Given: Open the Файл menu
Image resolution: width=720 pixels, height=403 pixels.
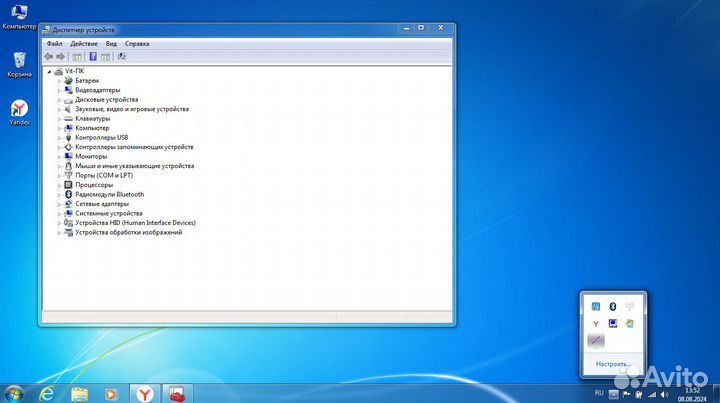Looking at the screenshot, I should [x=54, y=44].
